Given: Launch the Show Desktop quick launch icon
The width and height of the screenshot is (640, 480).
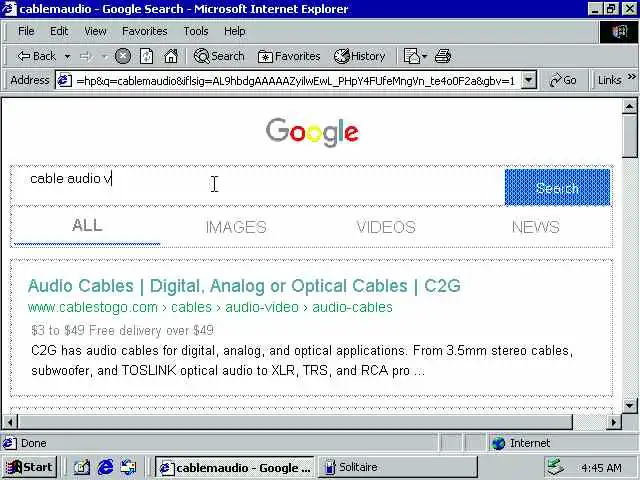Looking at the screenshot, I should (x=82, y=467).
